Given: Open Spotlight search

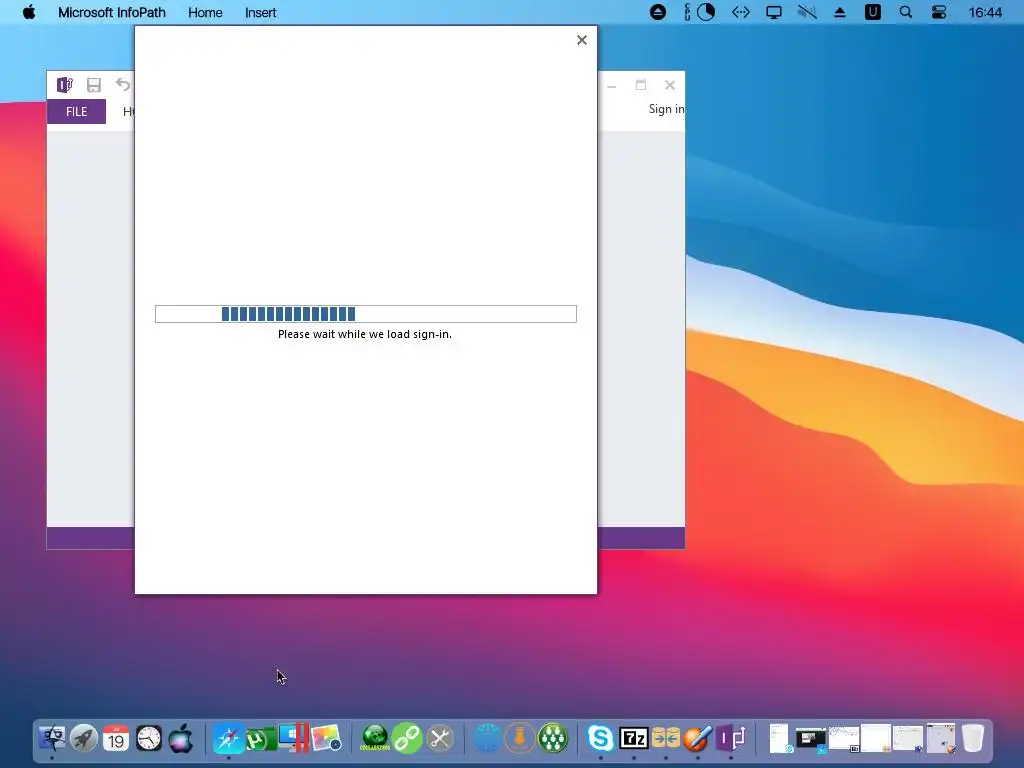Looking at the screenshot, I should (x=906, y=12).
